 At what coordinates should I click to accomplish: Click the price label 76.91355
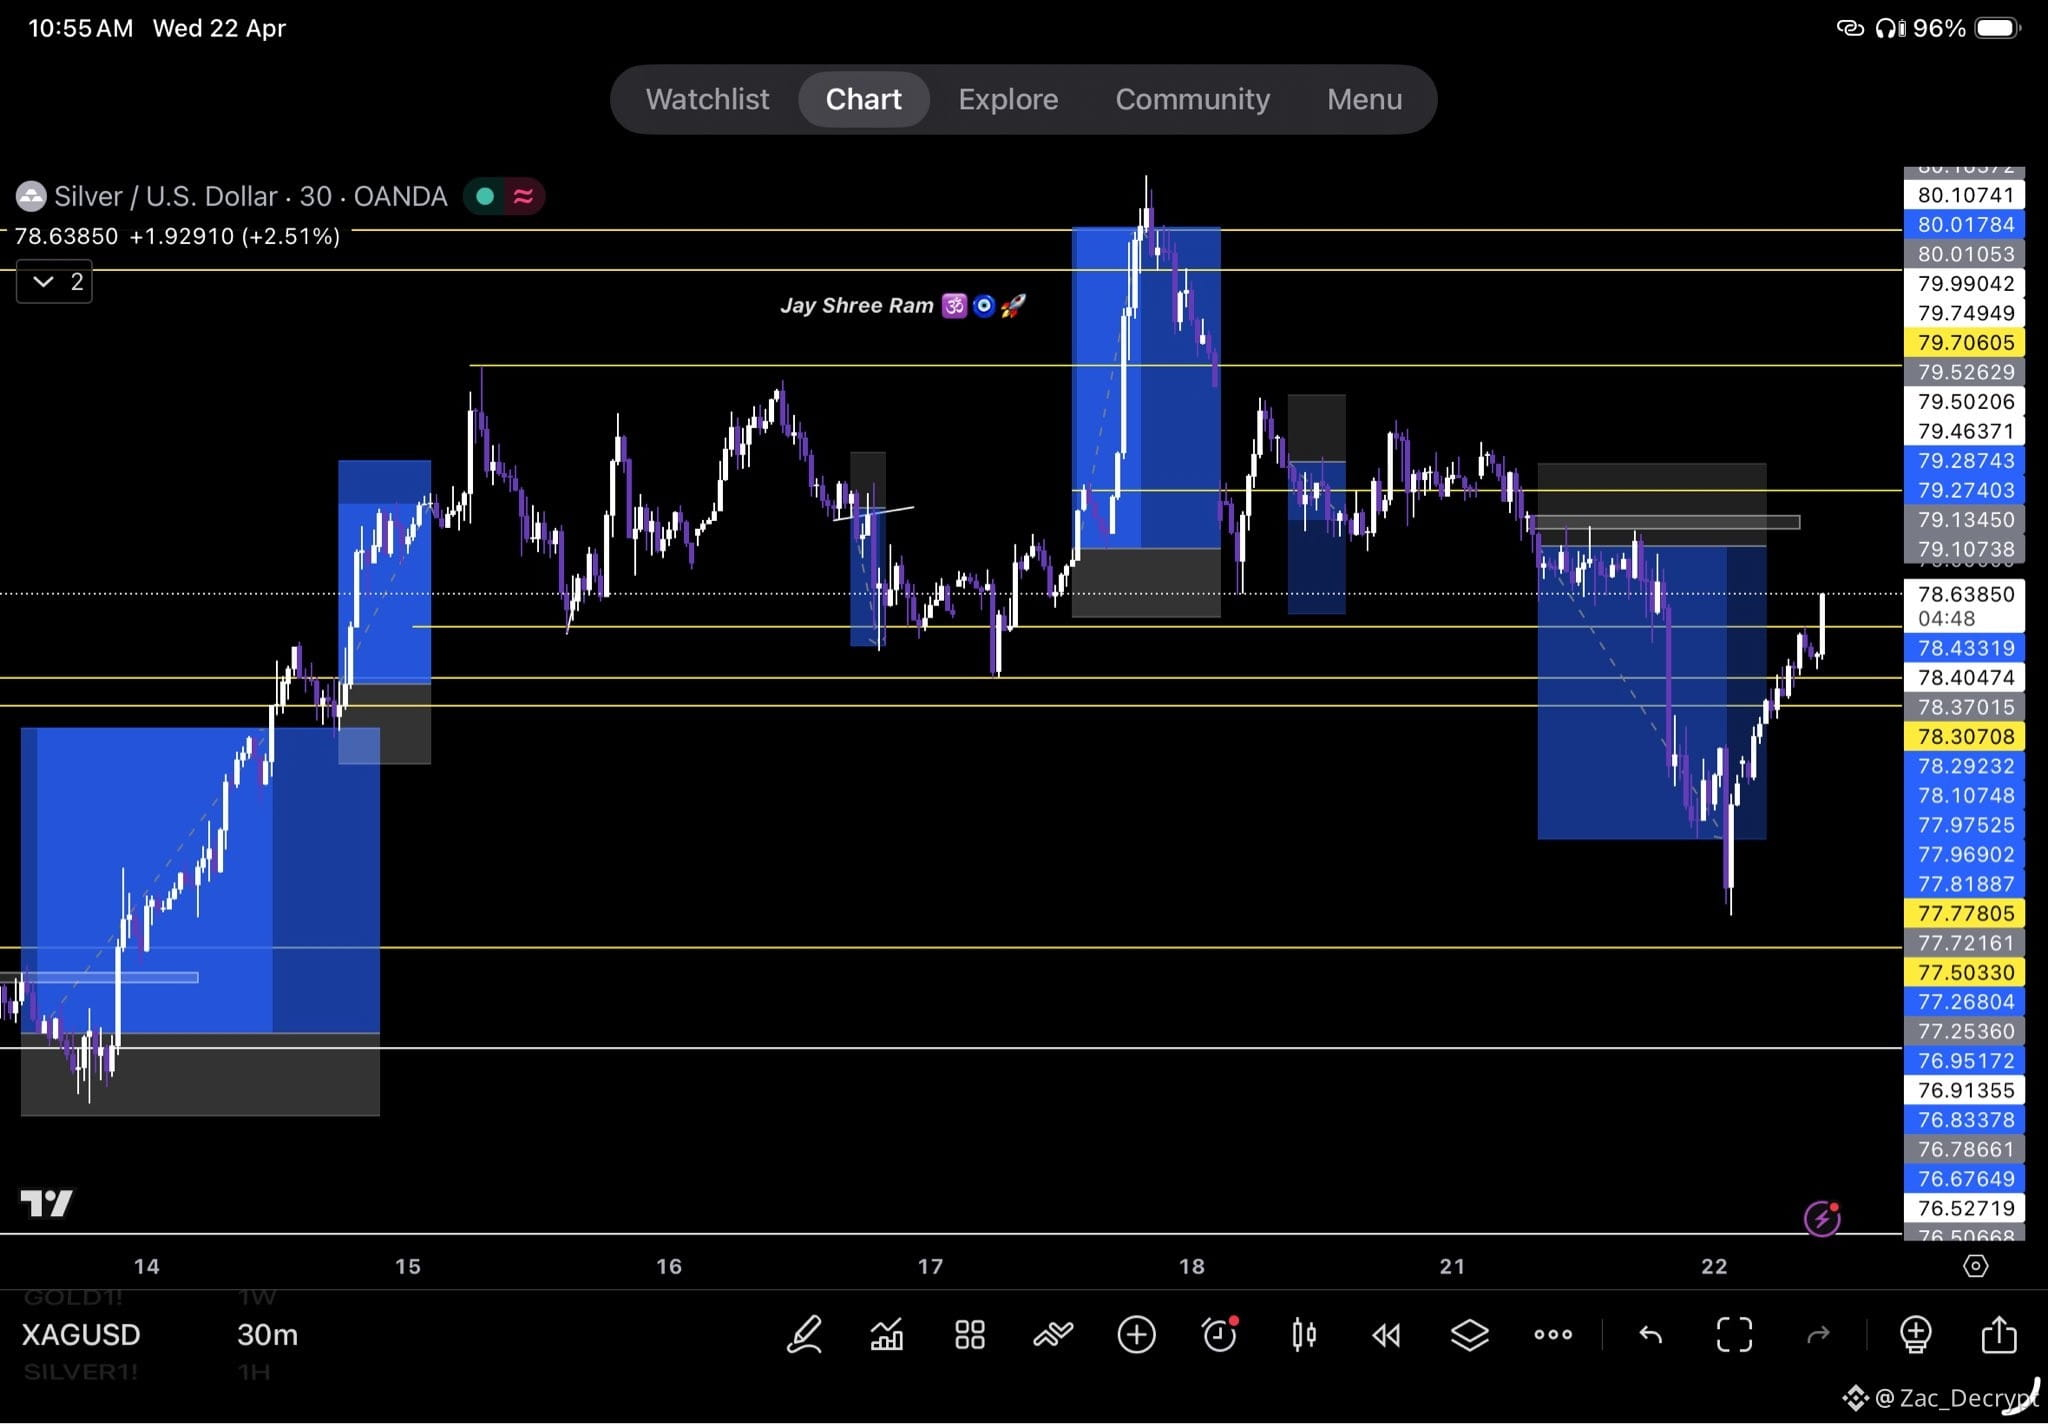[1965, 1091]
